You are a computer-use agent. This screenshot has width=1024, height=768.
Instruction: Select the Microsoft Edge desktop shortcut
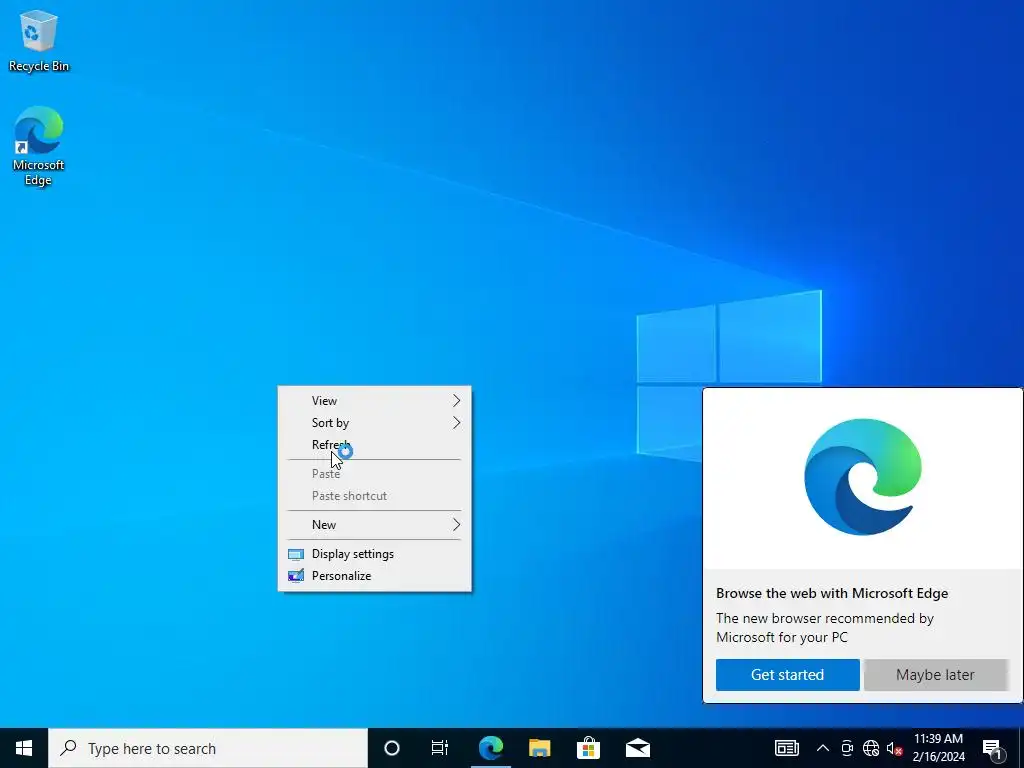39,145
